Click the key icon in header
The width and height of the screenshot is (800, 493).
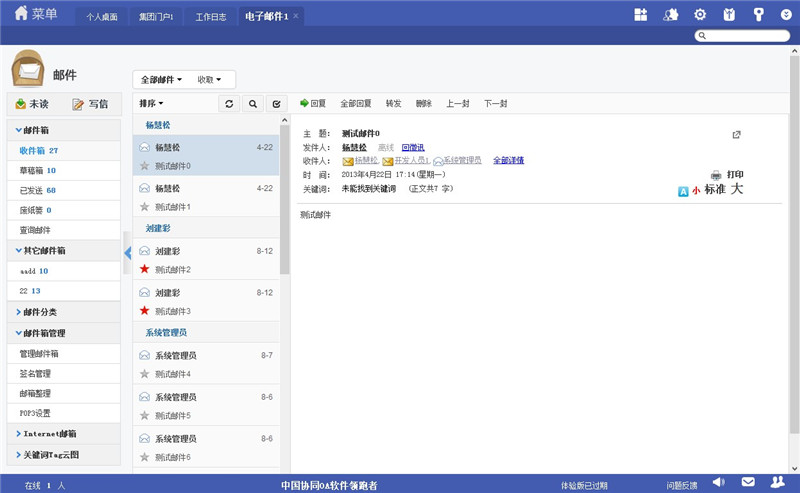tap(759, 14)
